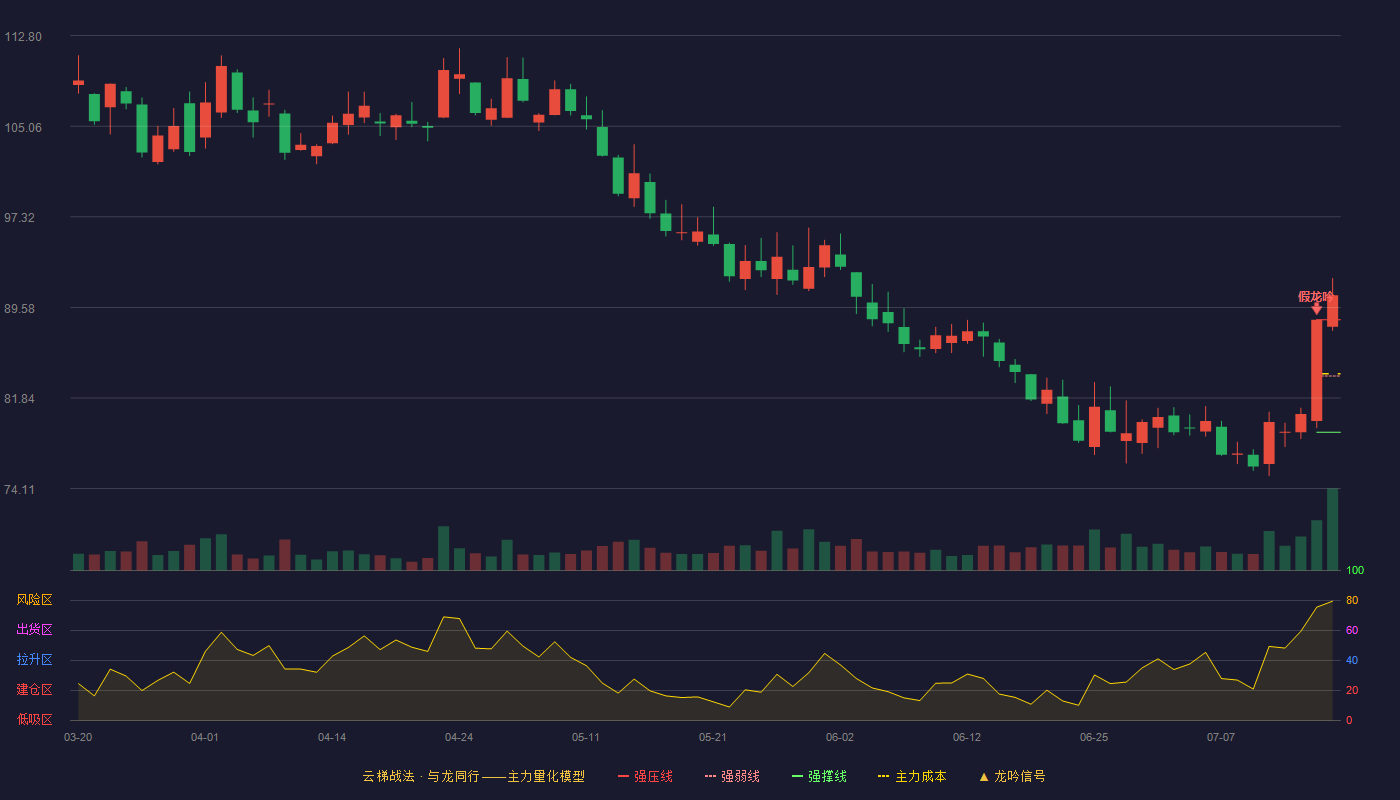Click the 06-02 date label

pos(840,737)
